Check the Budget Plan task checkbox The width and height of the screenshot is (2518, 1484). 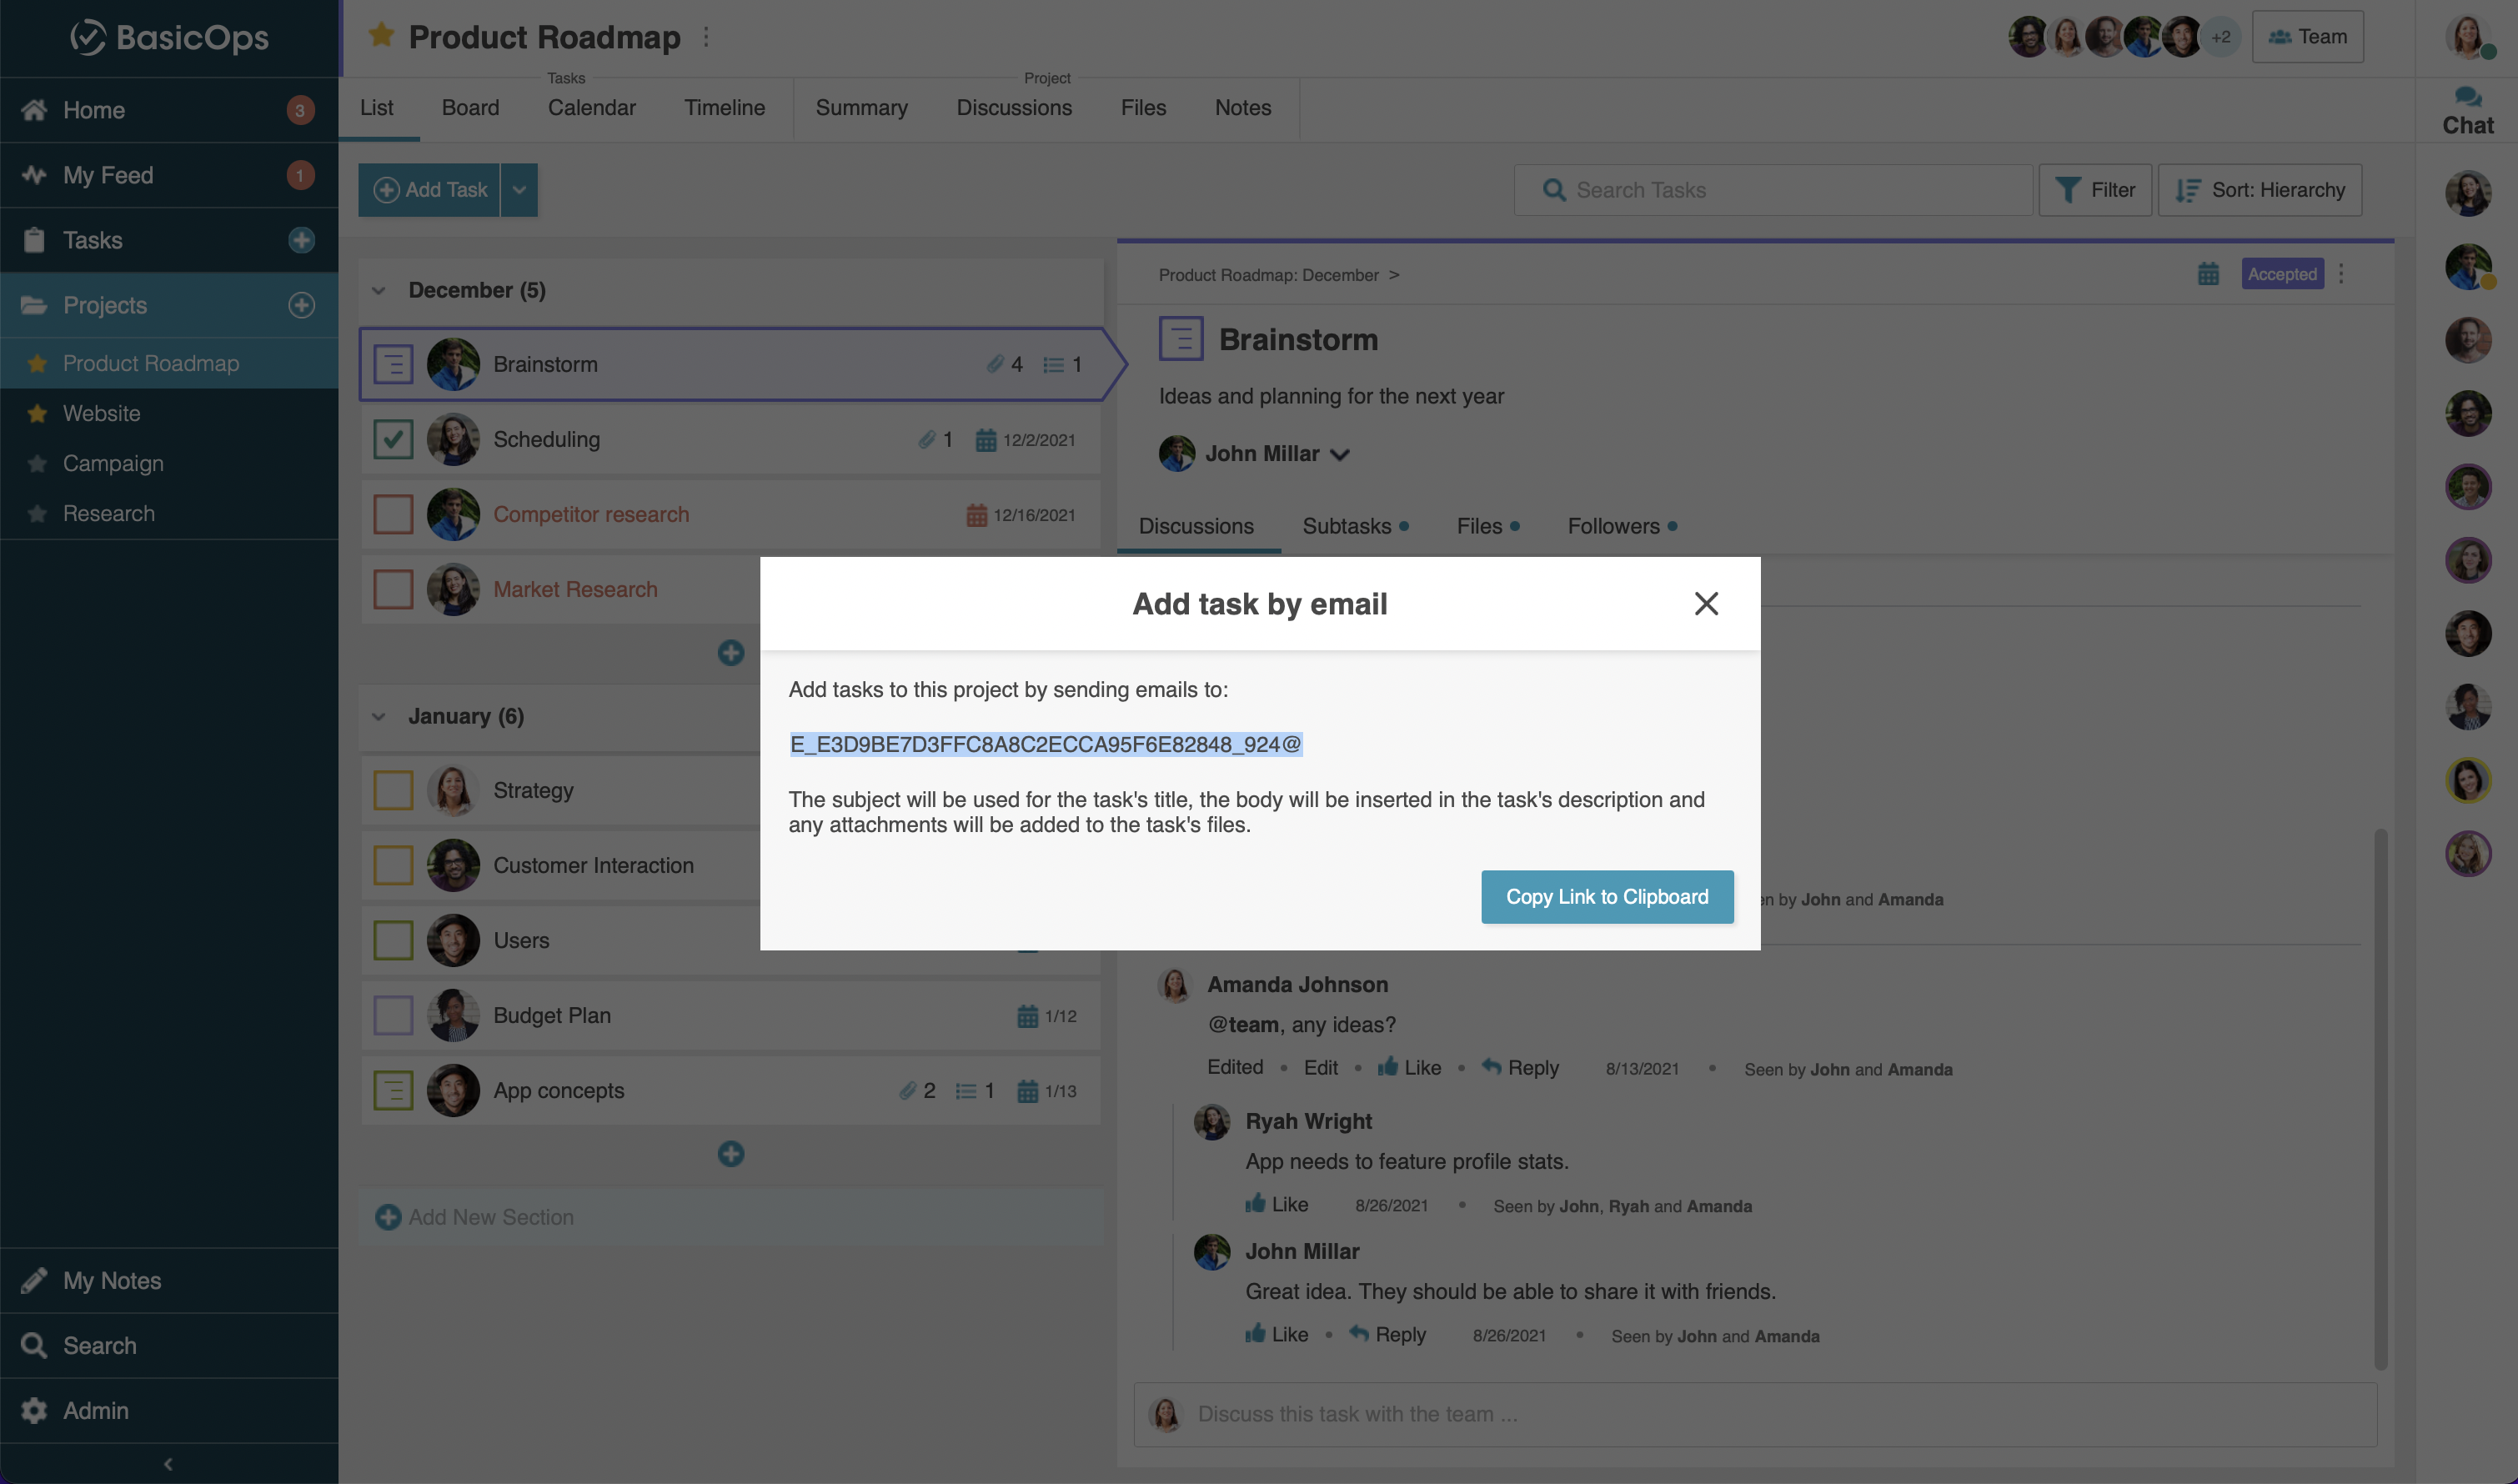coord(393,1015)
